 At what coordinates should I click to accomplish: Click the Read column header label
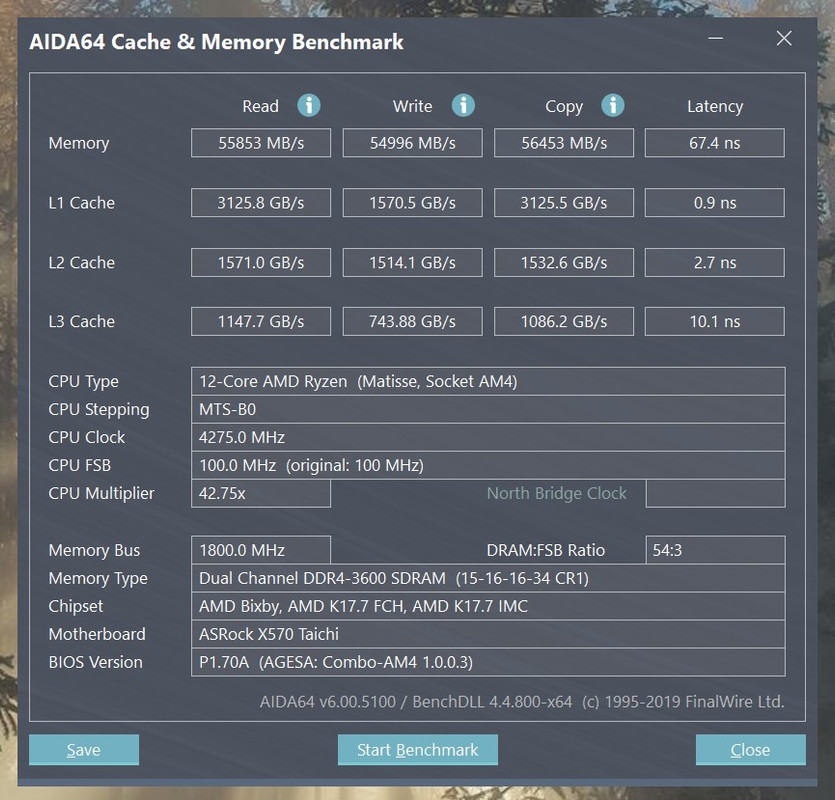click(x=260, y=106)
